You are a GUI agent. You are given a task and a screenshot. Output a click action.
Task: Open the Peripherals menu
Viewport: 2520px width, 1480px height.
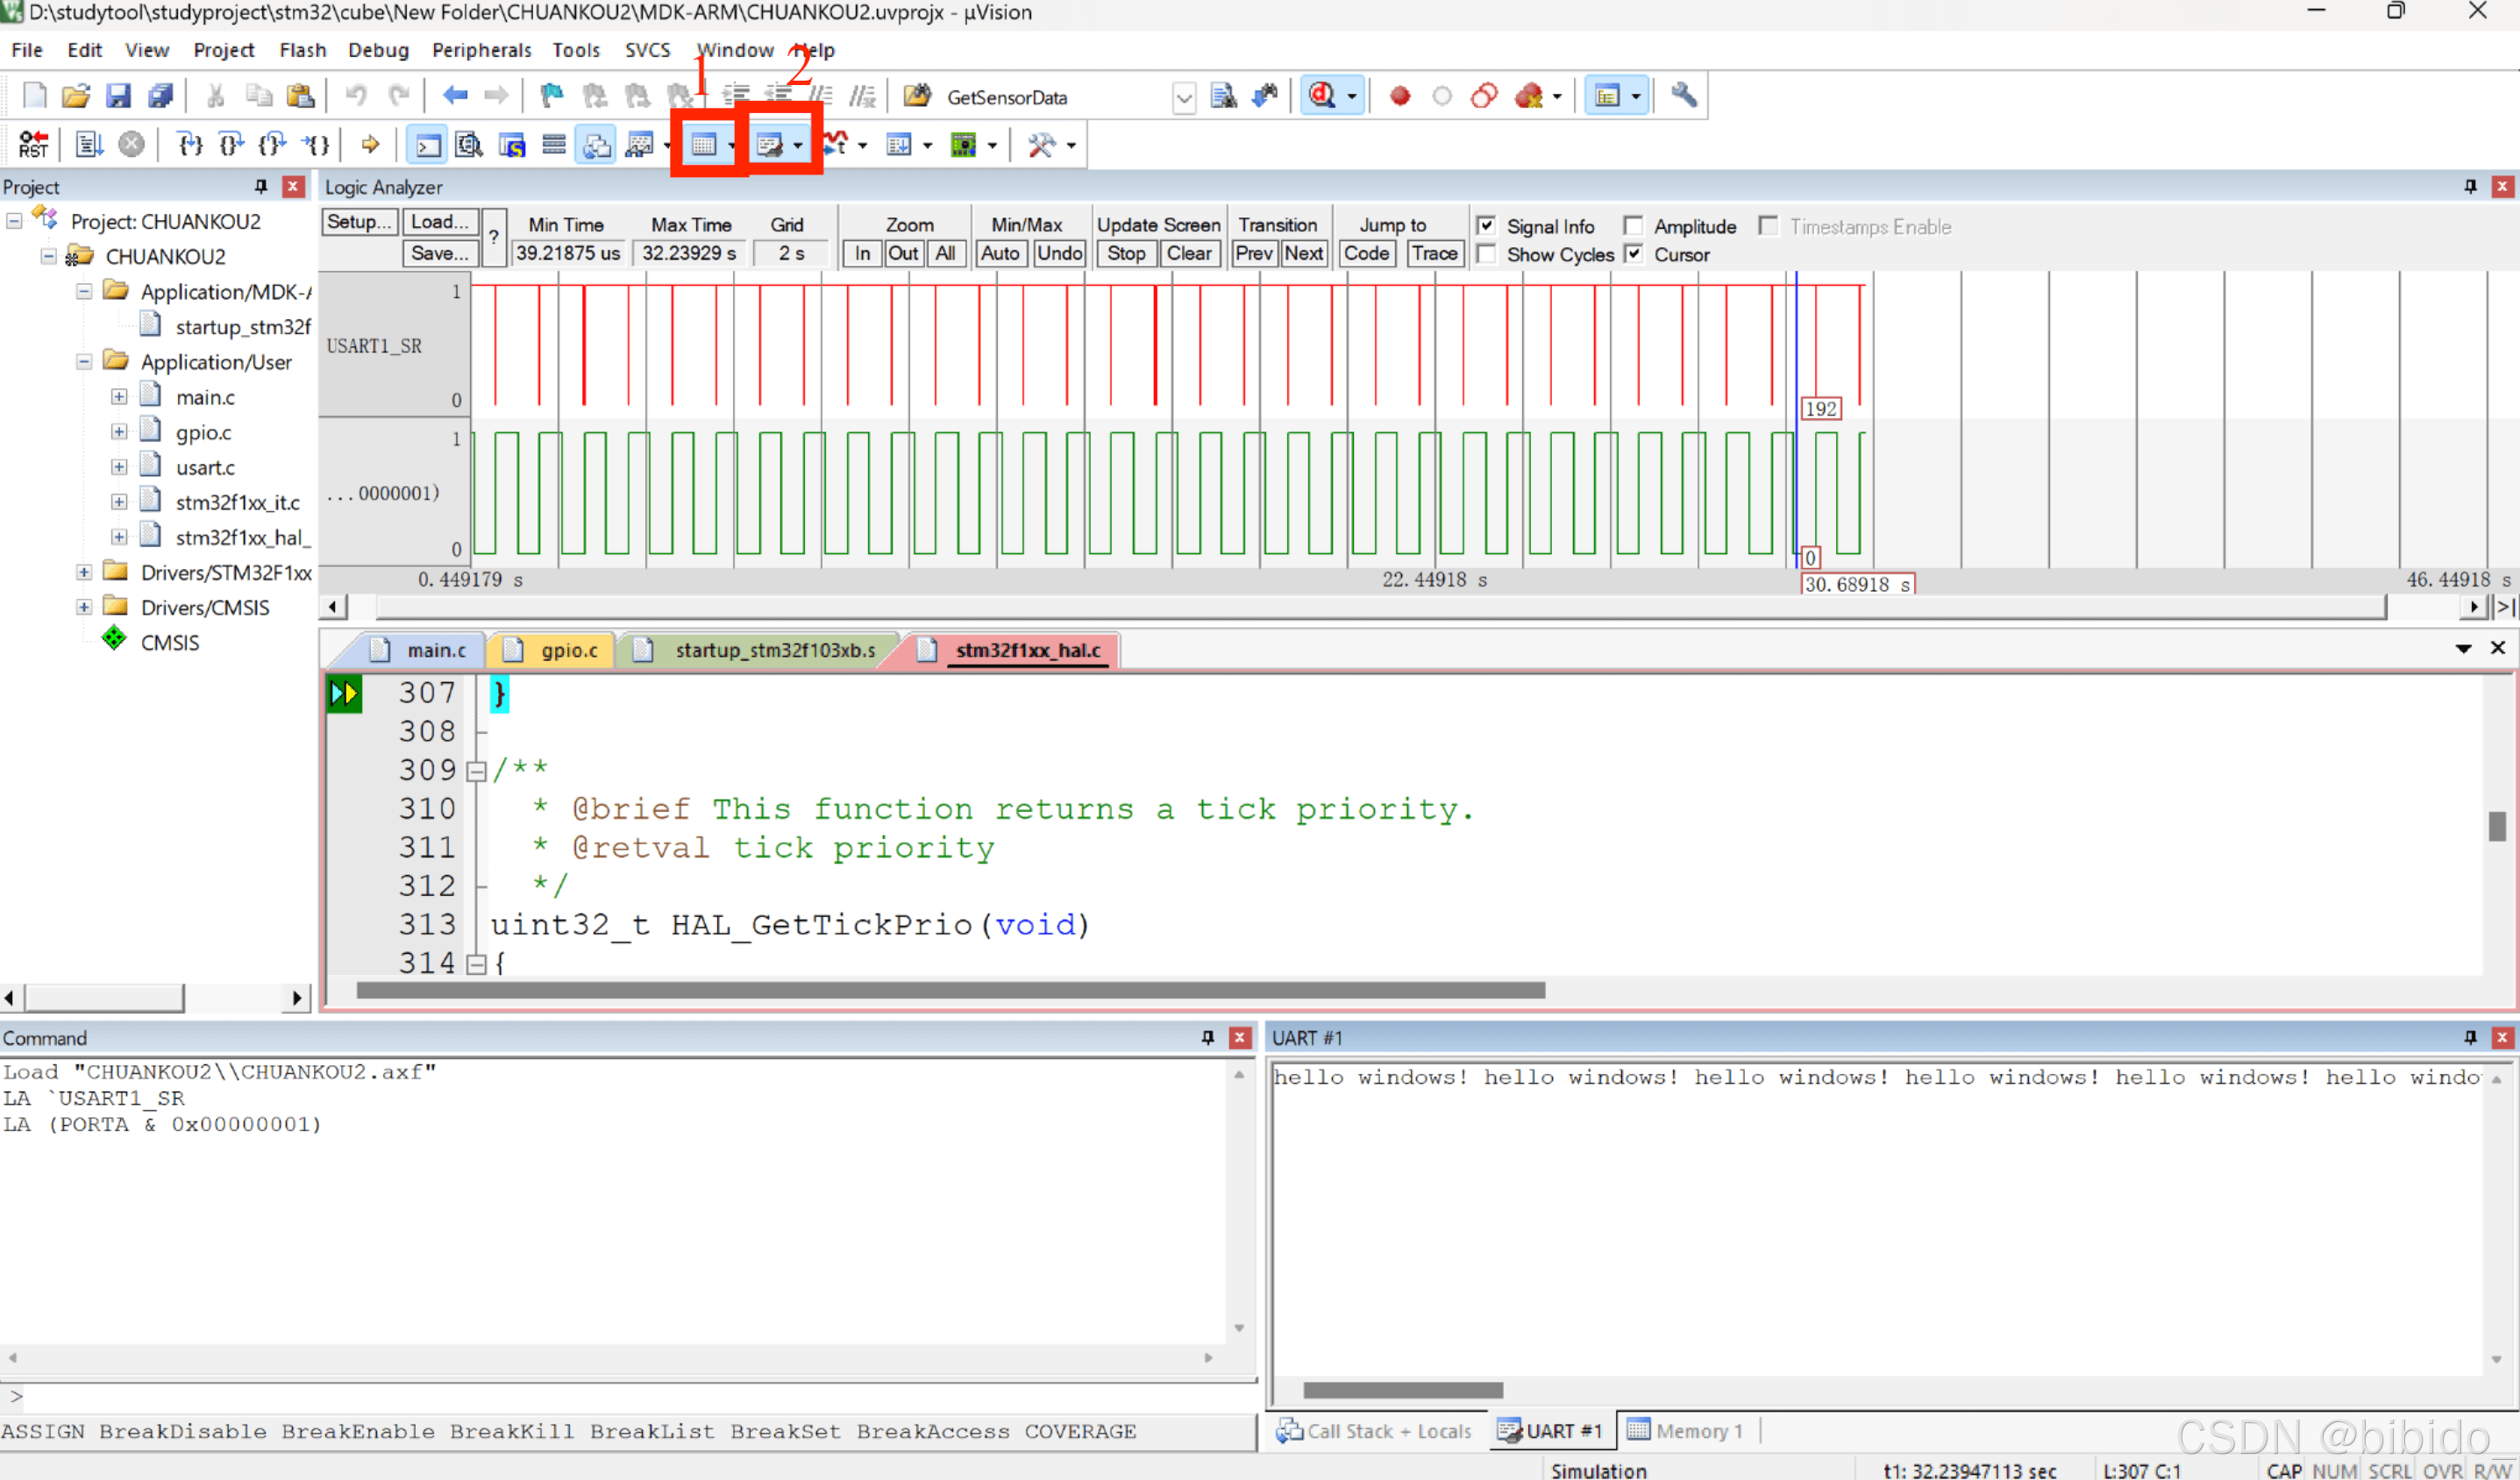tap(481, 50)
